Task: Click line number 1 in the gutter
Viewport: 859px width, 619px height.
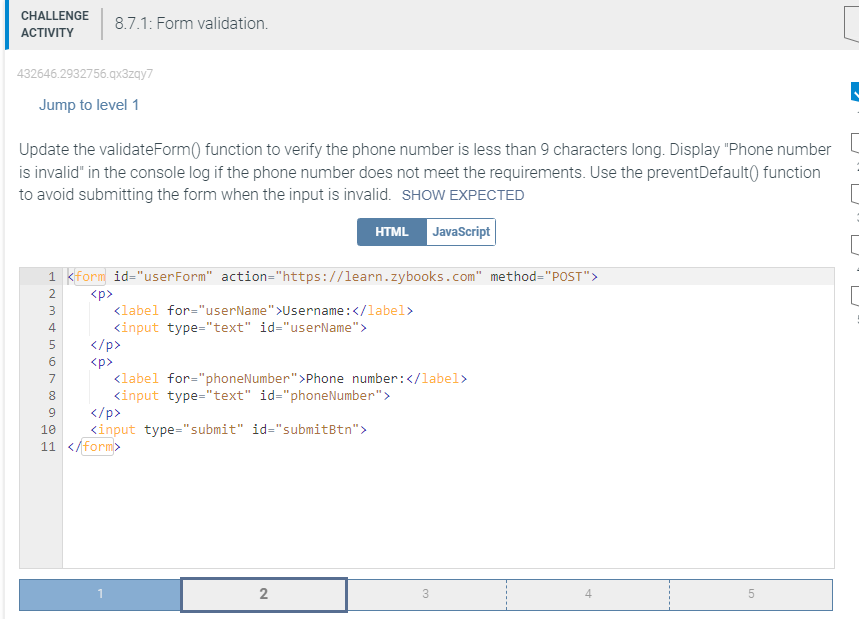Action: coord(51,277)
